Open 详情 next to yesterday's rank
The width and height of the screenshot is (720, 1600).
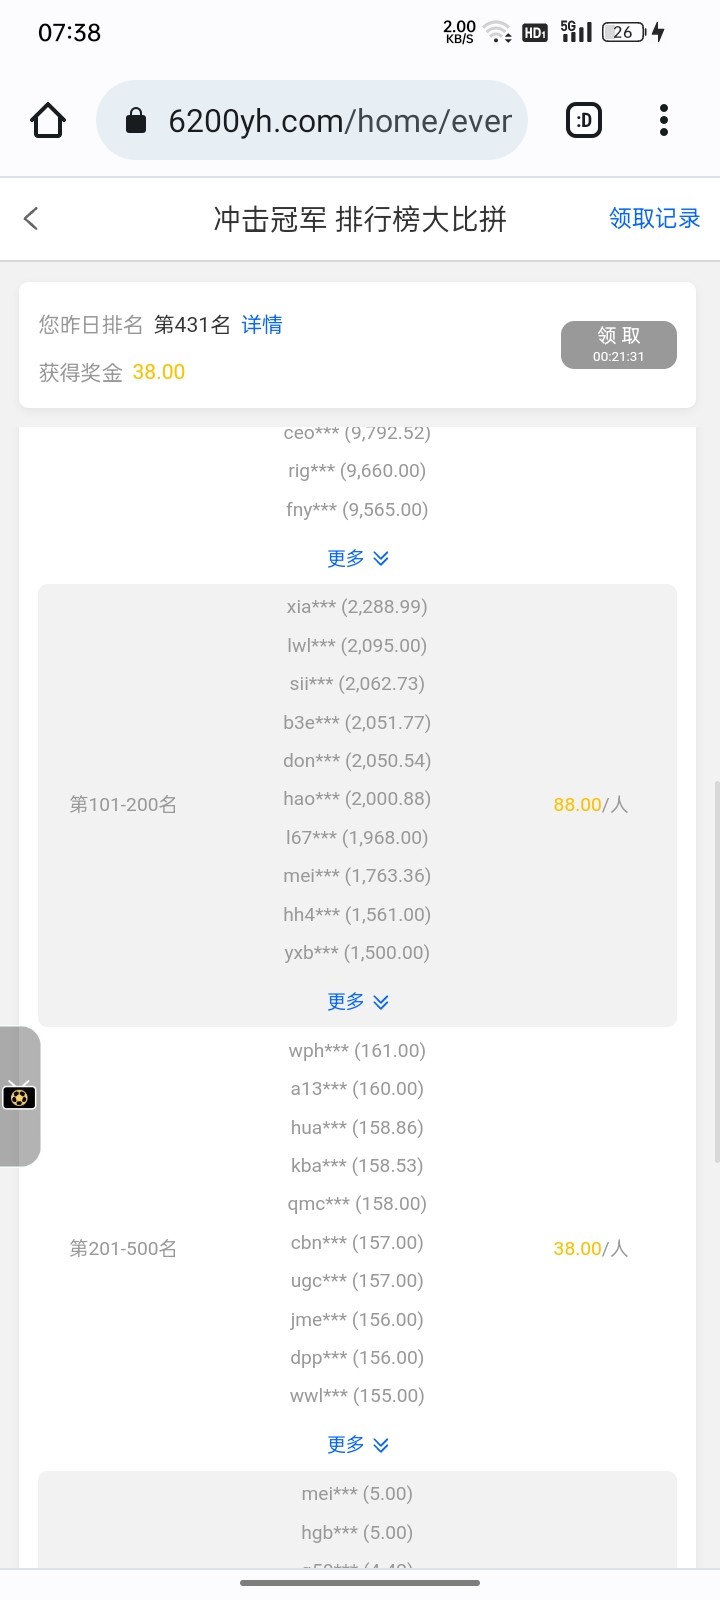point(262,324)
